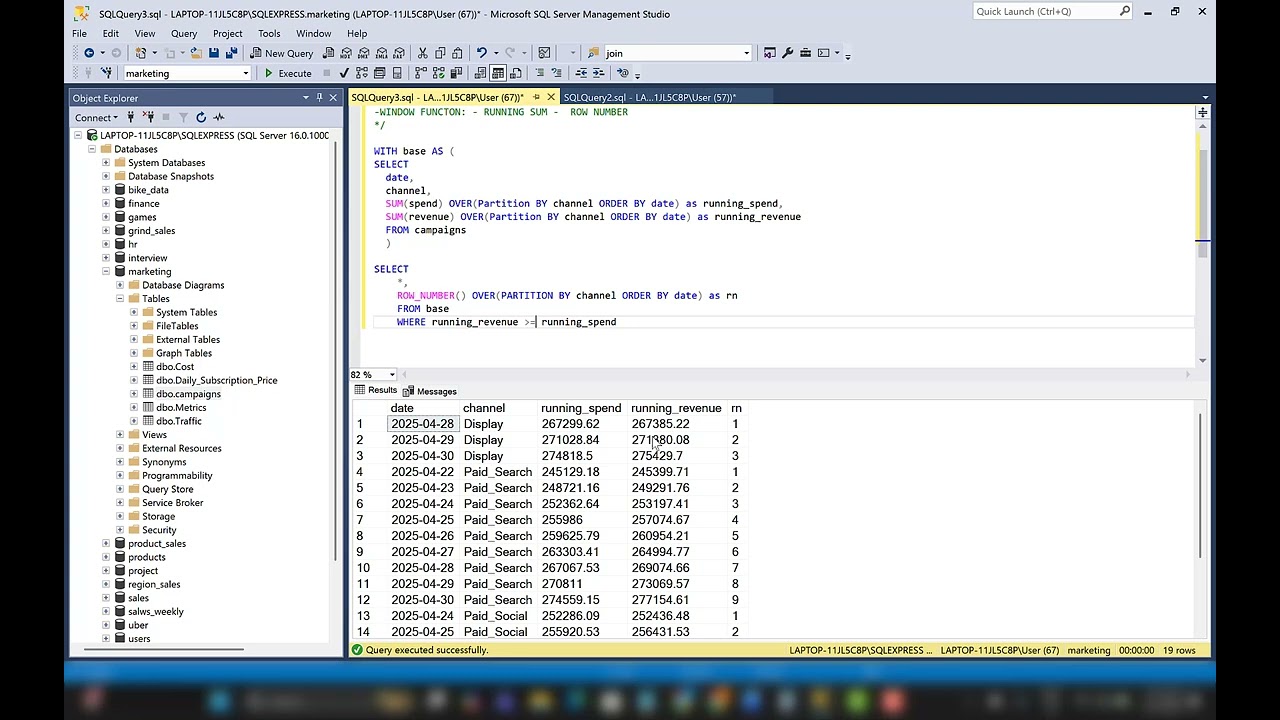The width and height of the screenshot is (1280, 720).
Task: Select the Results tab
Action: pyautogui.click(x=375, y=391)
